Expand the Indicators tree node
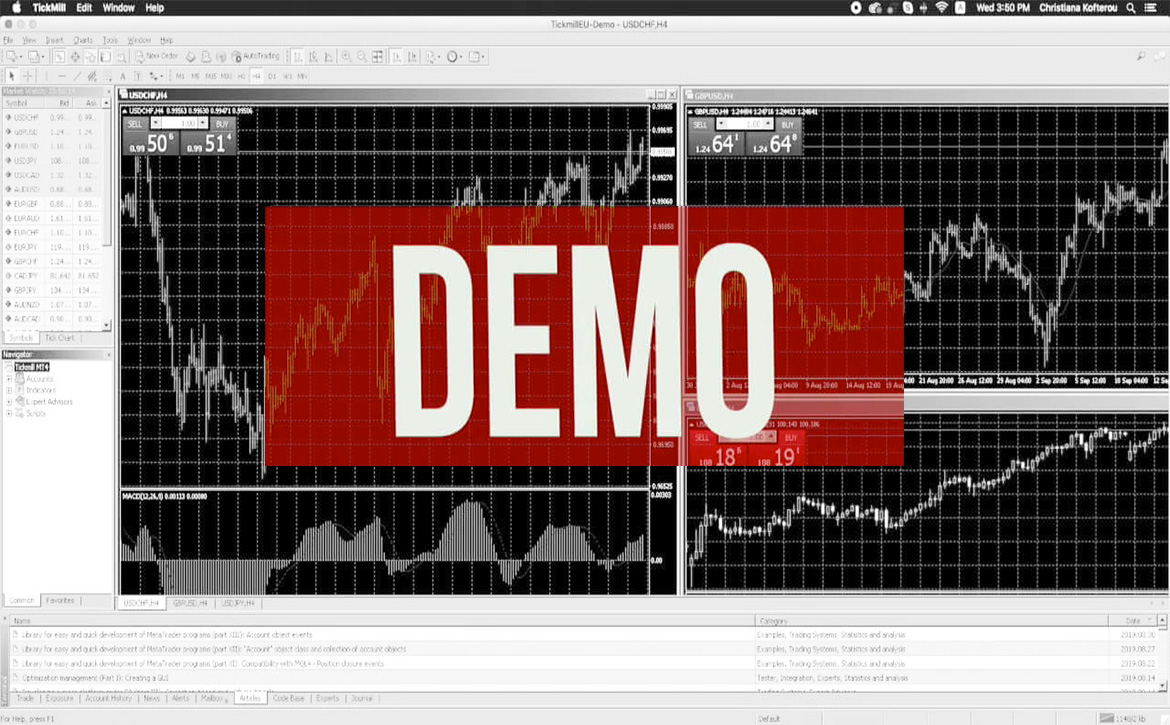The width and height of the screenshot is (1170, 725). click(x=9, y=391)
